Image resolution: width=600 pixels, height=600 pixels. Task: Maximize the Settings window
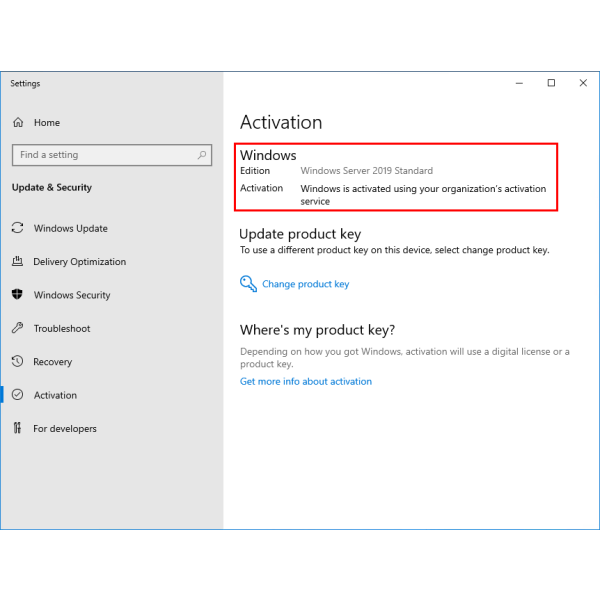click(x=551, y=83)
